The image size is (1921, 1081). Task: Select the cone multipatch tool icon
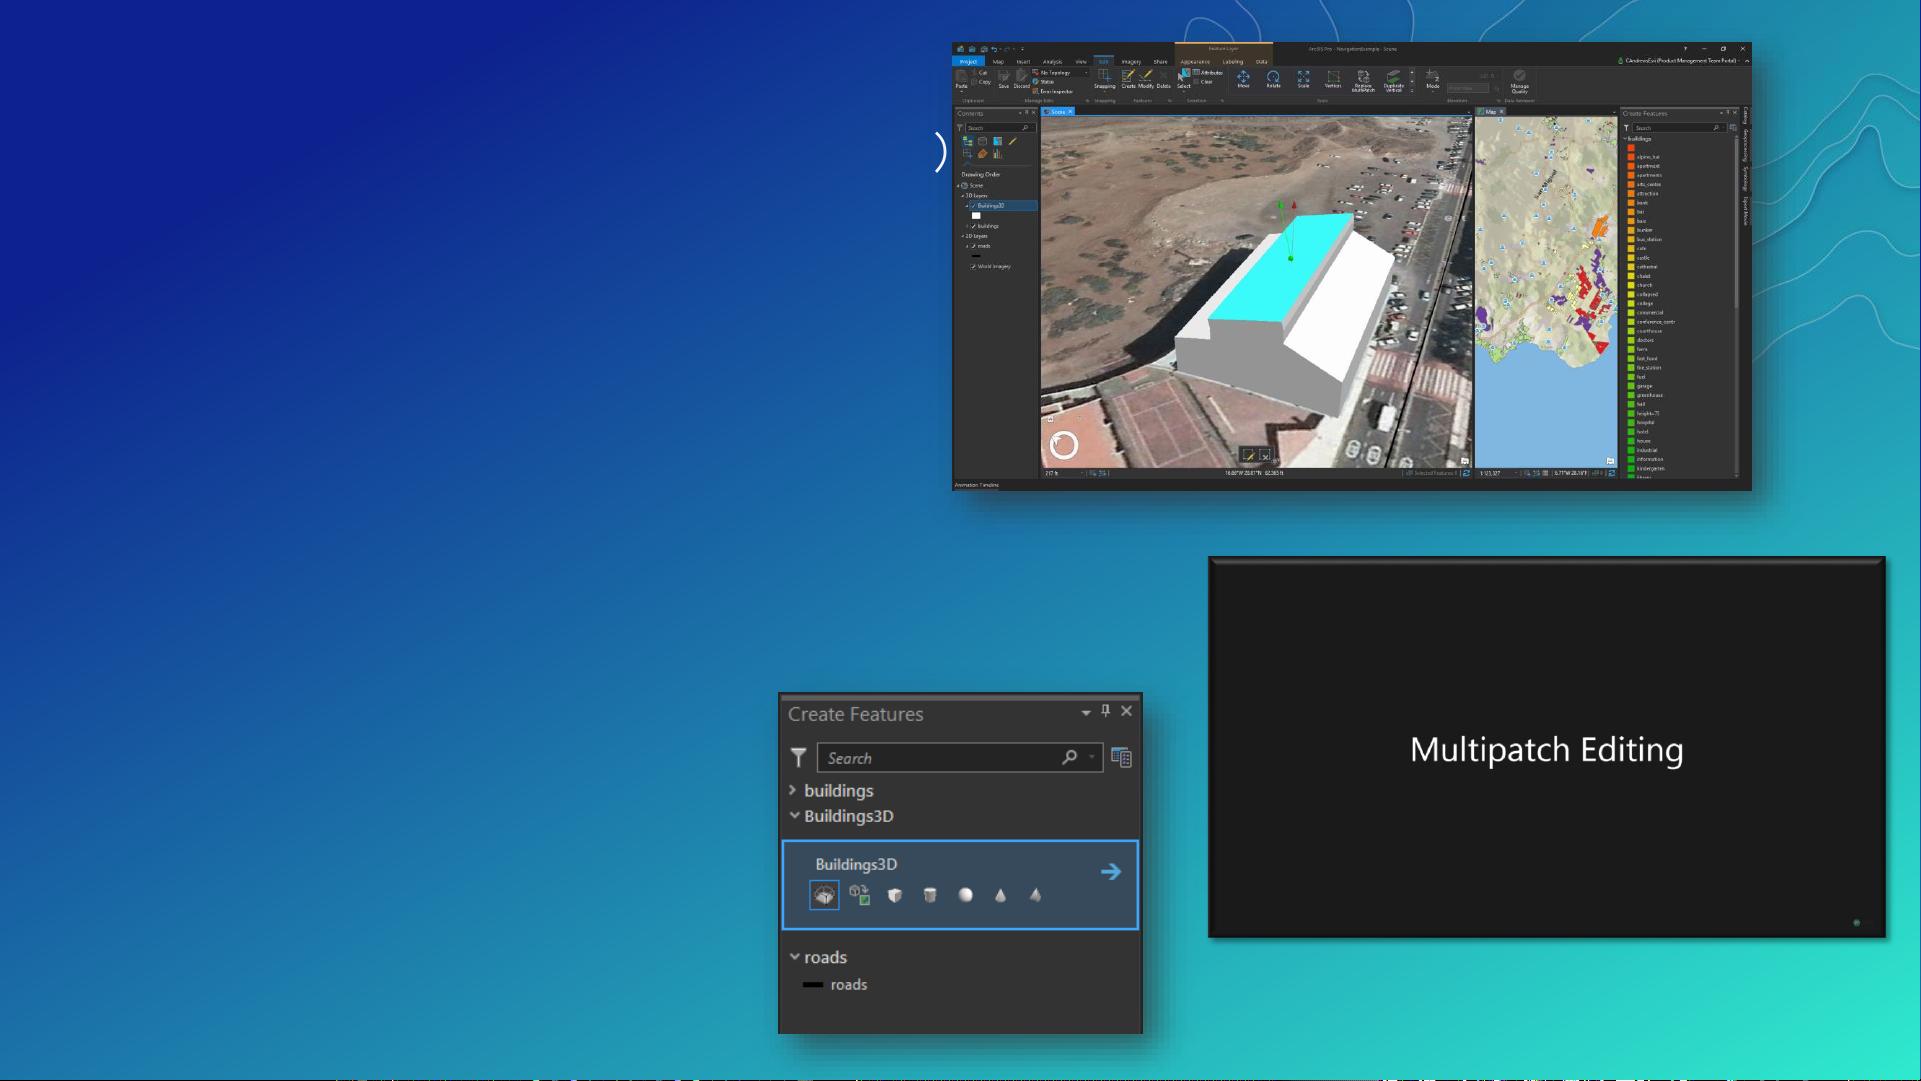coord(1000,895)
